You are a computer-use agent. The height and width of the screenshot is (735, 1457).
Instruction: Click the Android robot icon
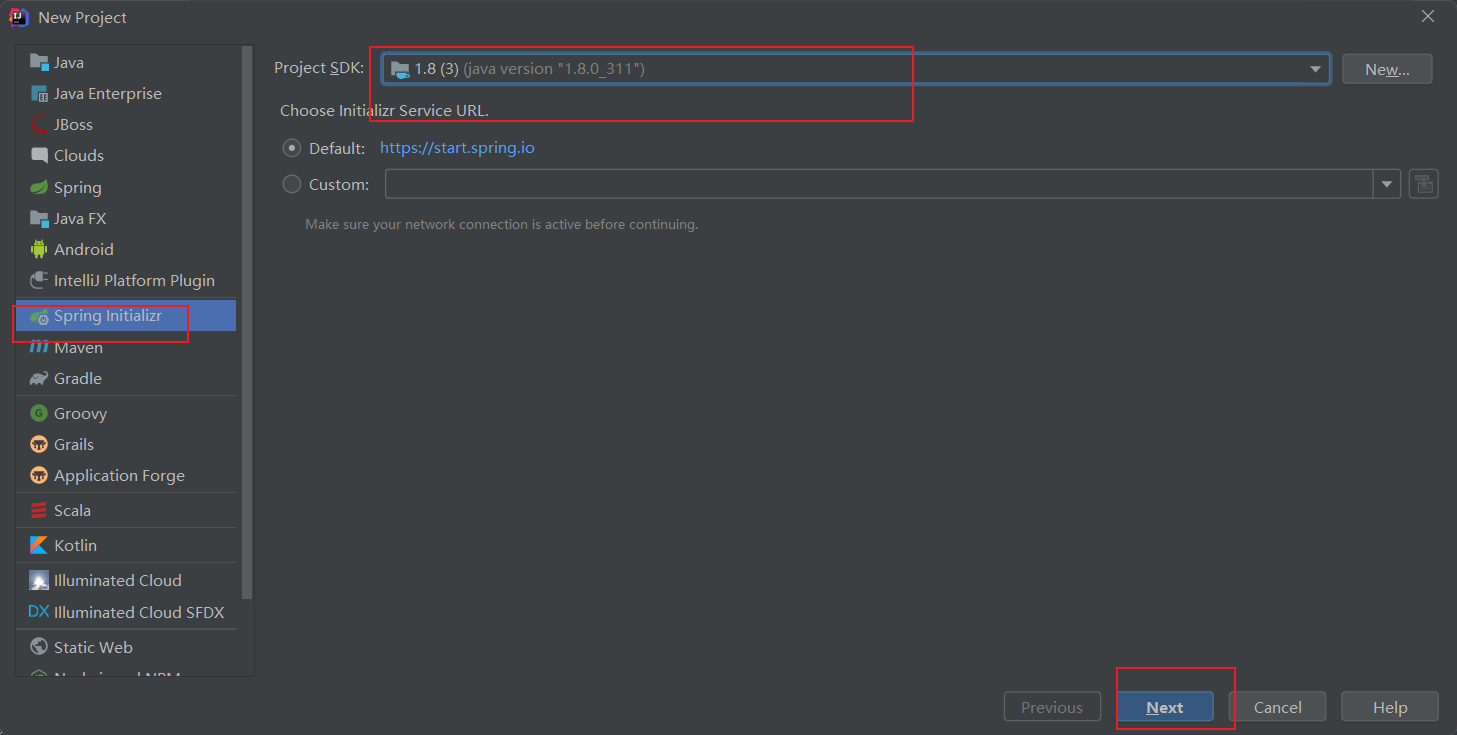click(39, 249)
